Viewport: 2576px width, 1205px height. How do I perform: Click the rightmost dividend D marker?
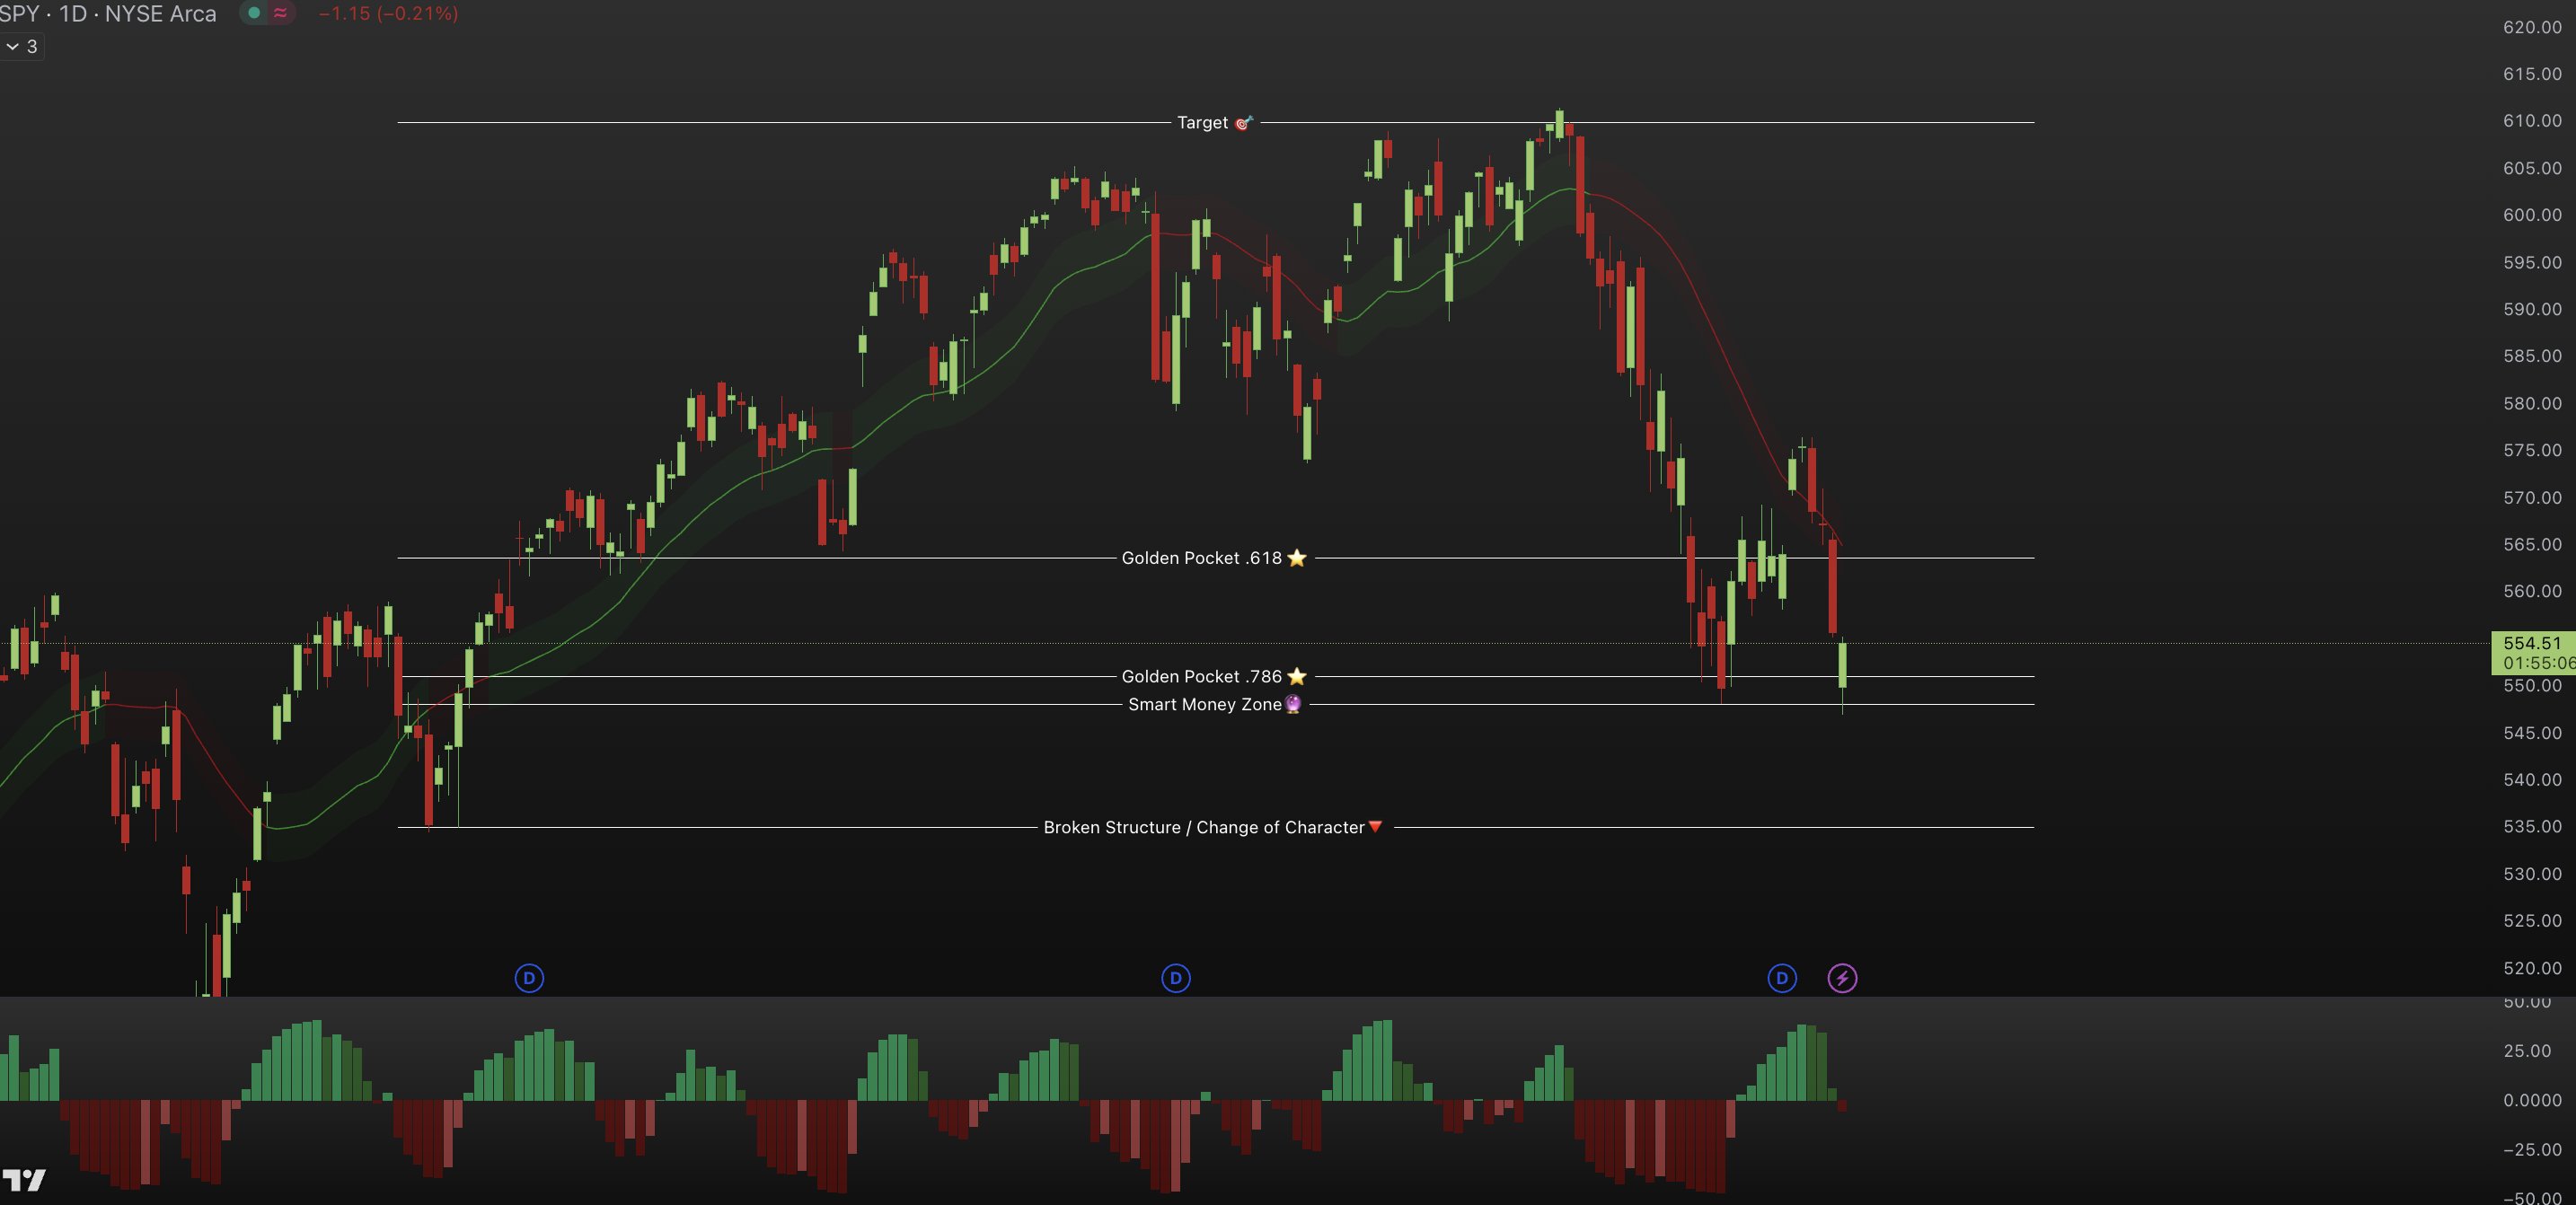(1781, 978)
